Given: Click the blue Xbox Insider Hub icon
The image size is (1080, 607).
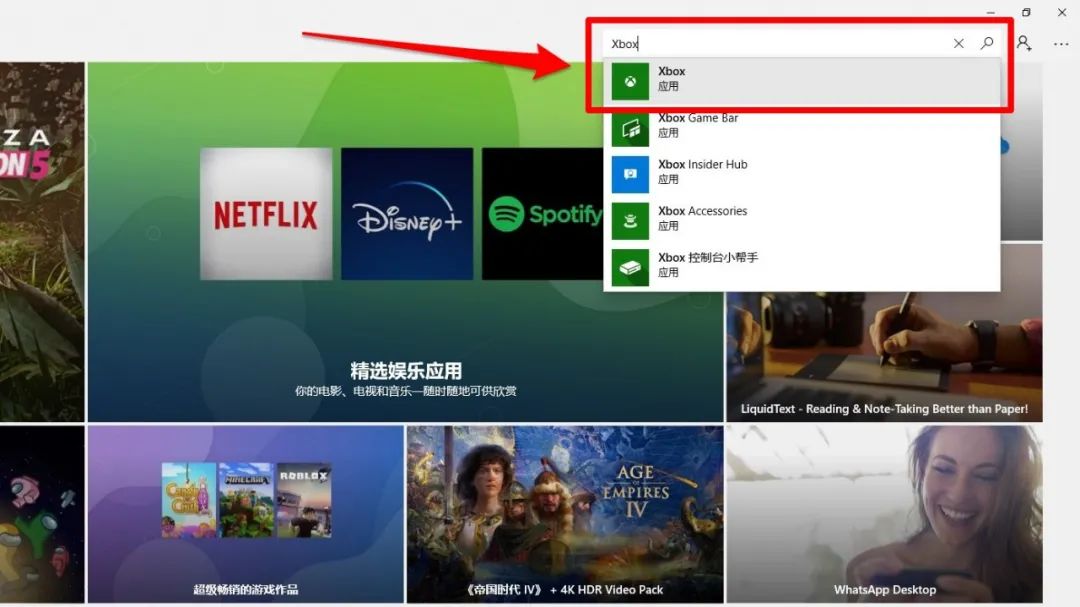Looking at the screenshot, I should 630,174.
